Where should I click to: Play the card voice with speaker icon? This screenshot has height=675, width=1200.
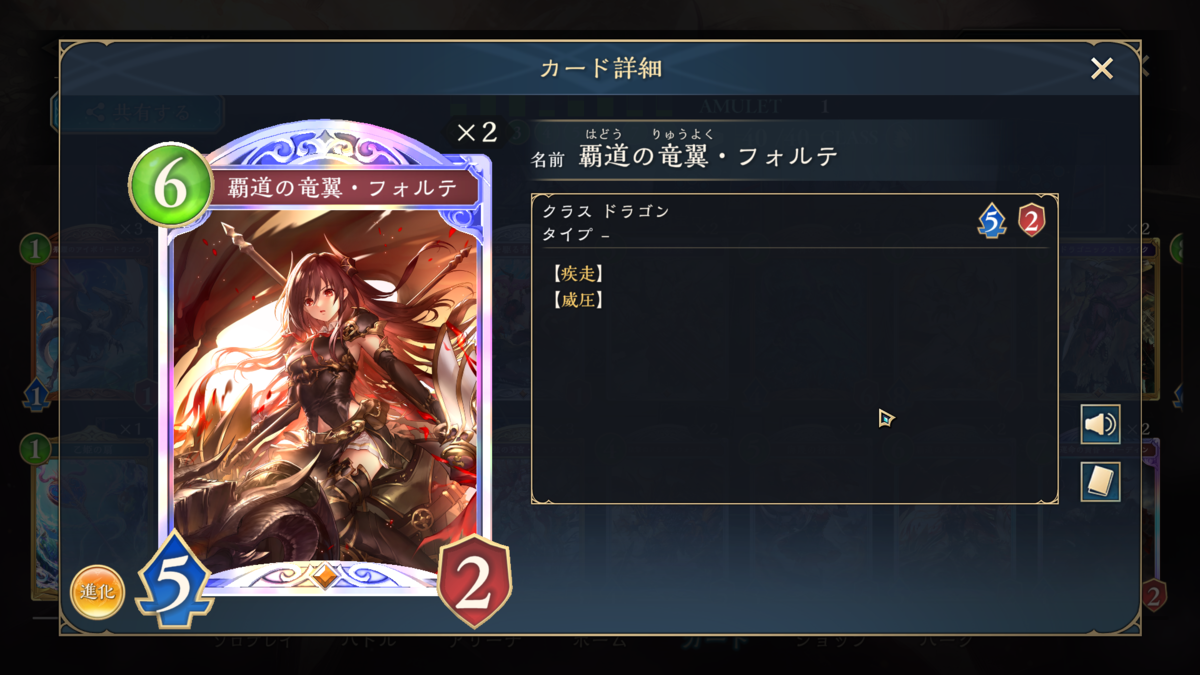1100,425
